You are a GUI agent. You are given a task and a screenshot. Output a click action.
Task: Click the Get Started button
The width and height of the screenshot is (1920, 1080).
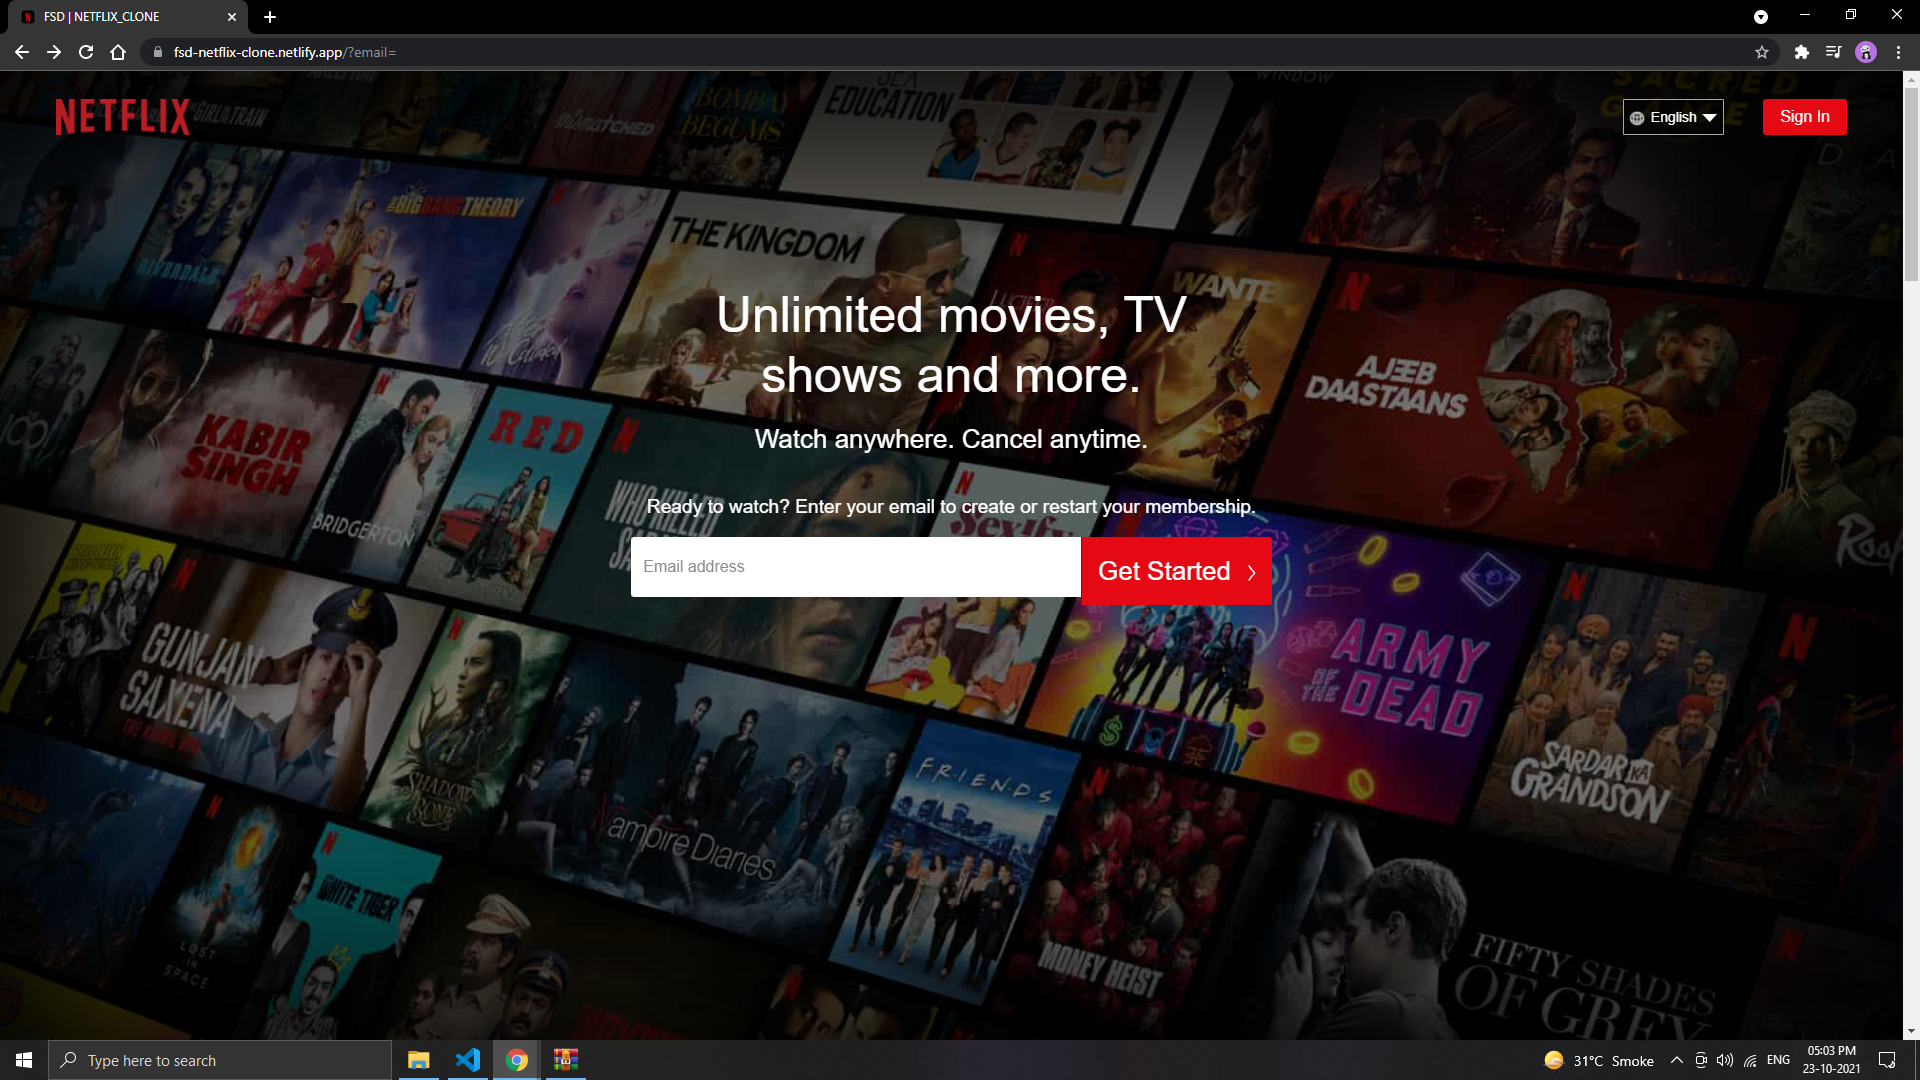pyautogui.click(x=1176, y=571)
